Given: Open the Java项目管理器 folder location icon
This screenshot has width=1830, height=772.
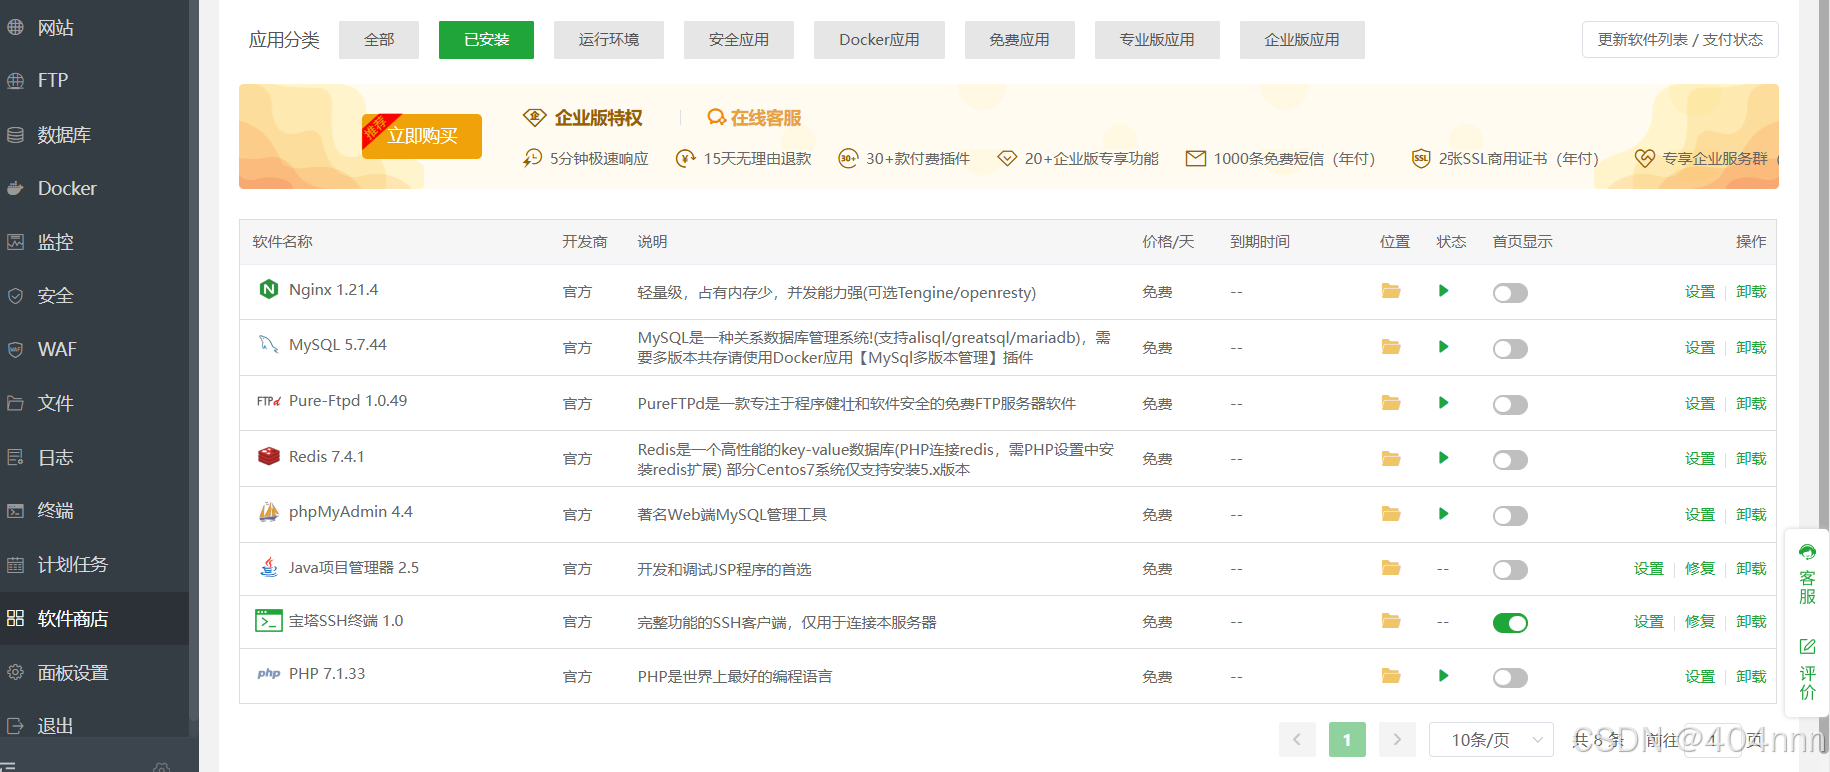Looking at the screenshot, I should coord(1391,568).
